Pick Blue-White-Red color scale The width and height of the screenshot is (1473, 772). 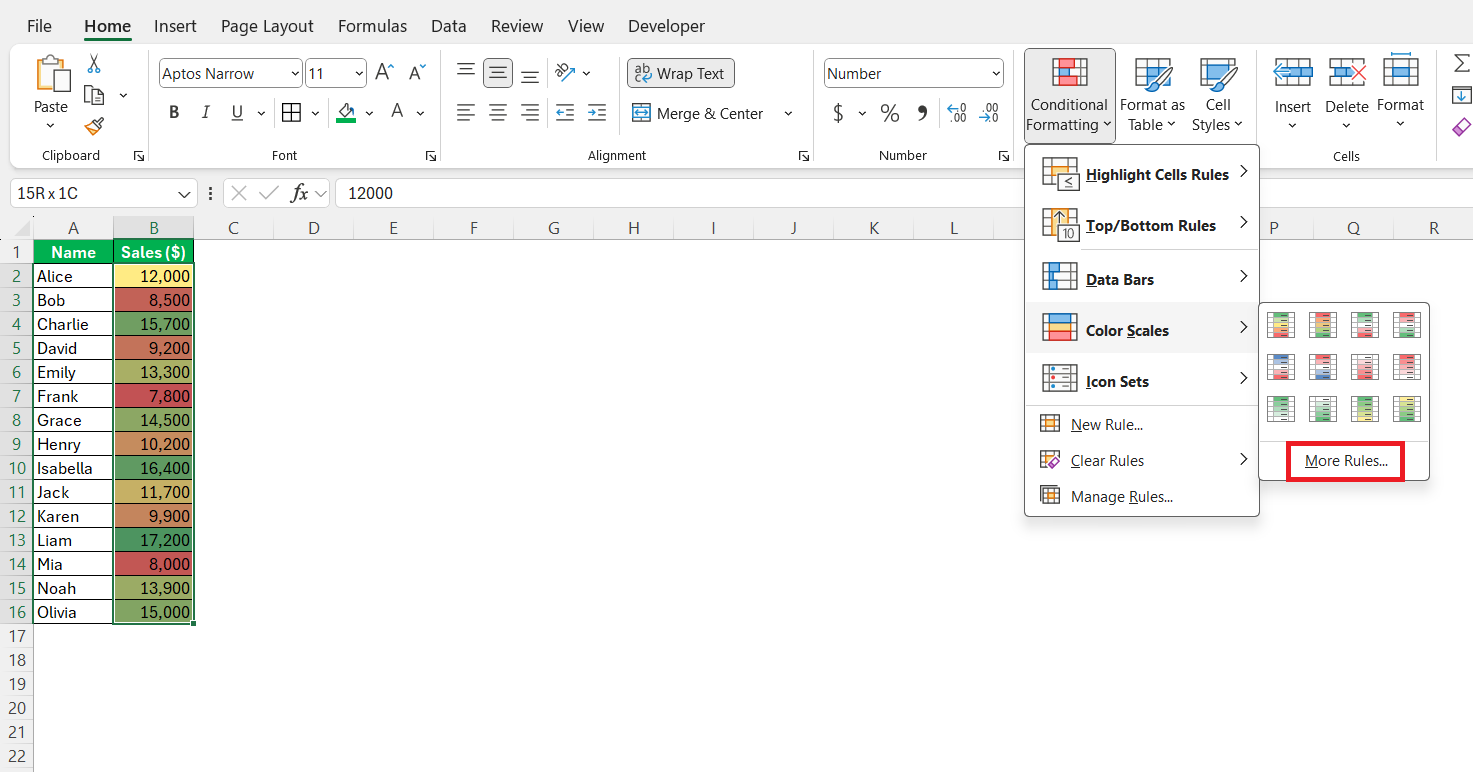point(1281,367)
